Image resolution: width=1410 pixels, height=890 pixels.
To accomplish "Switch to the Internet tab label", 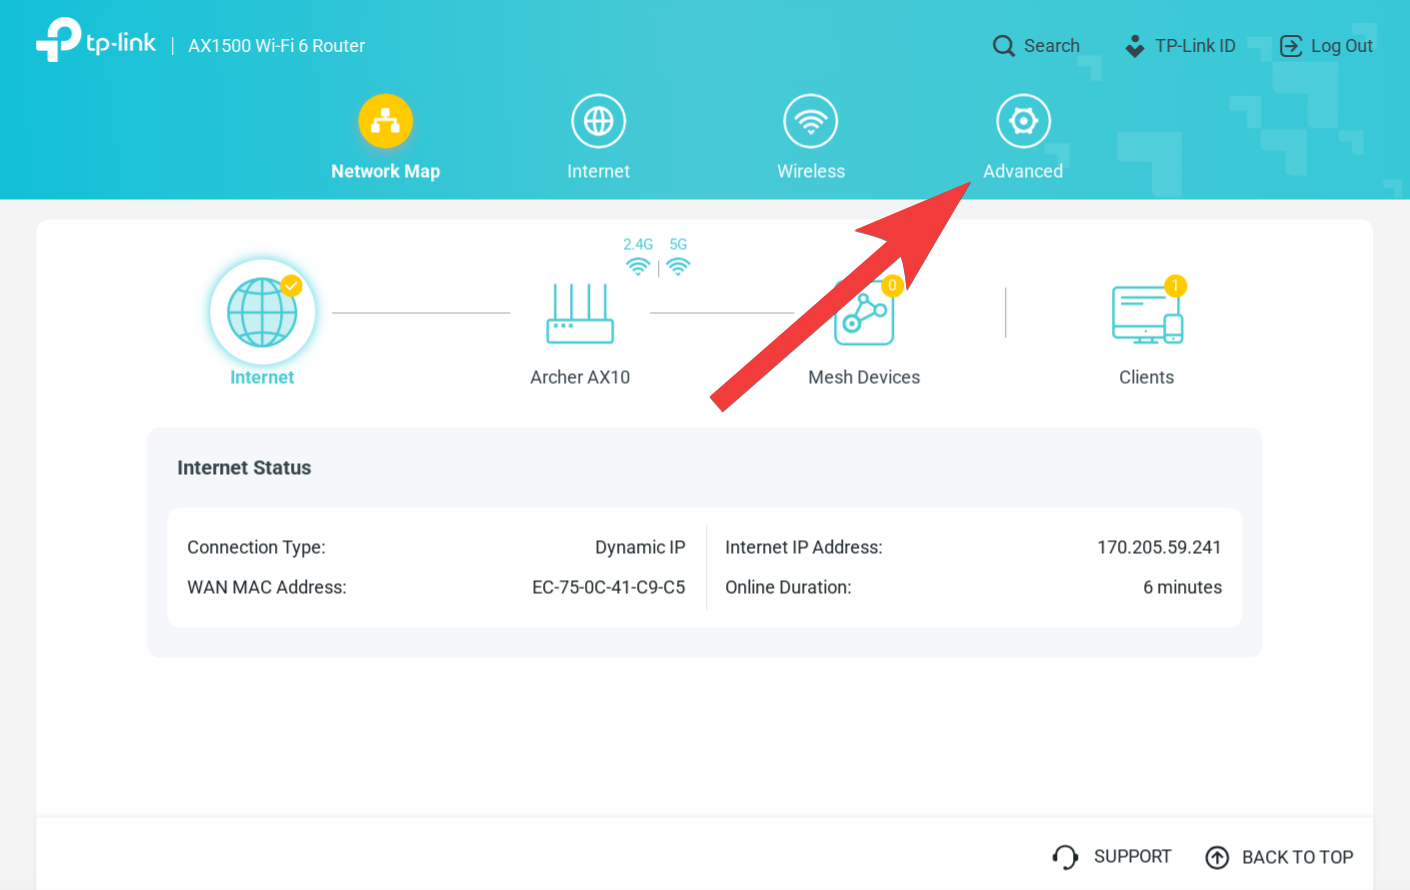I will (598, 171).
